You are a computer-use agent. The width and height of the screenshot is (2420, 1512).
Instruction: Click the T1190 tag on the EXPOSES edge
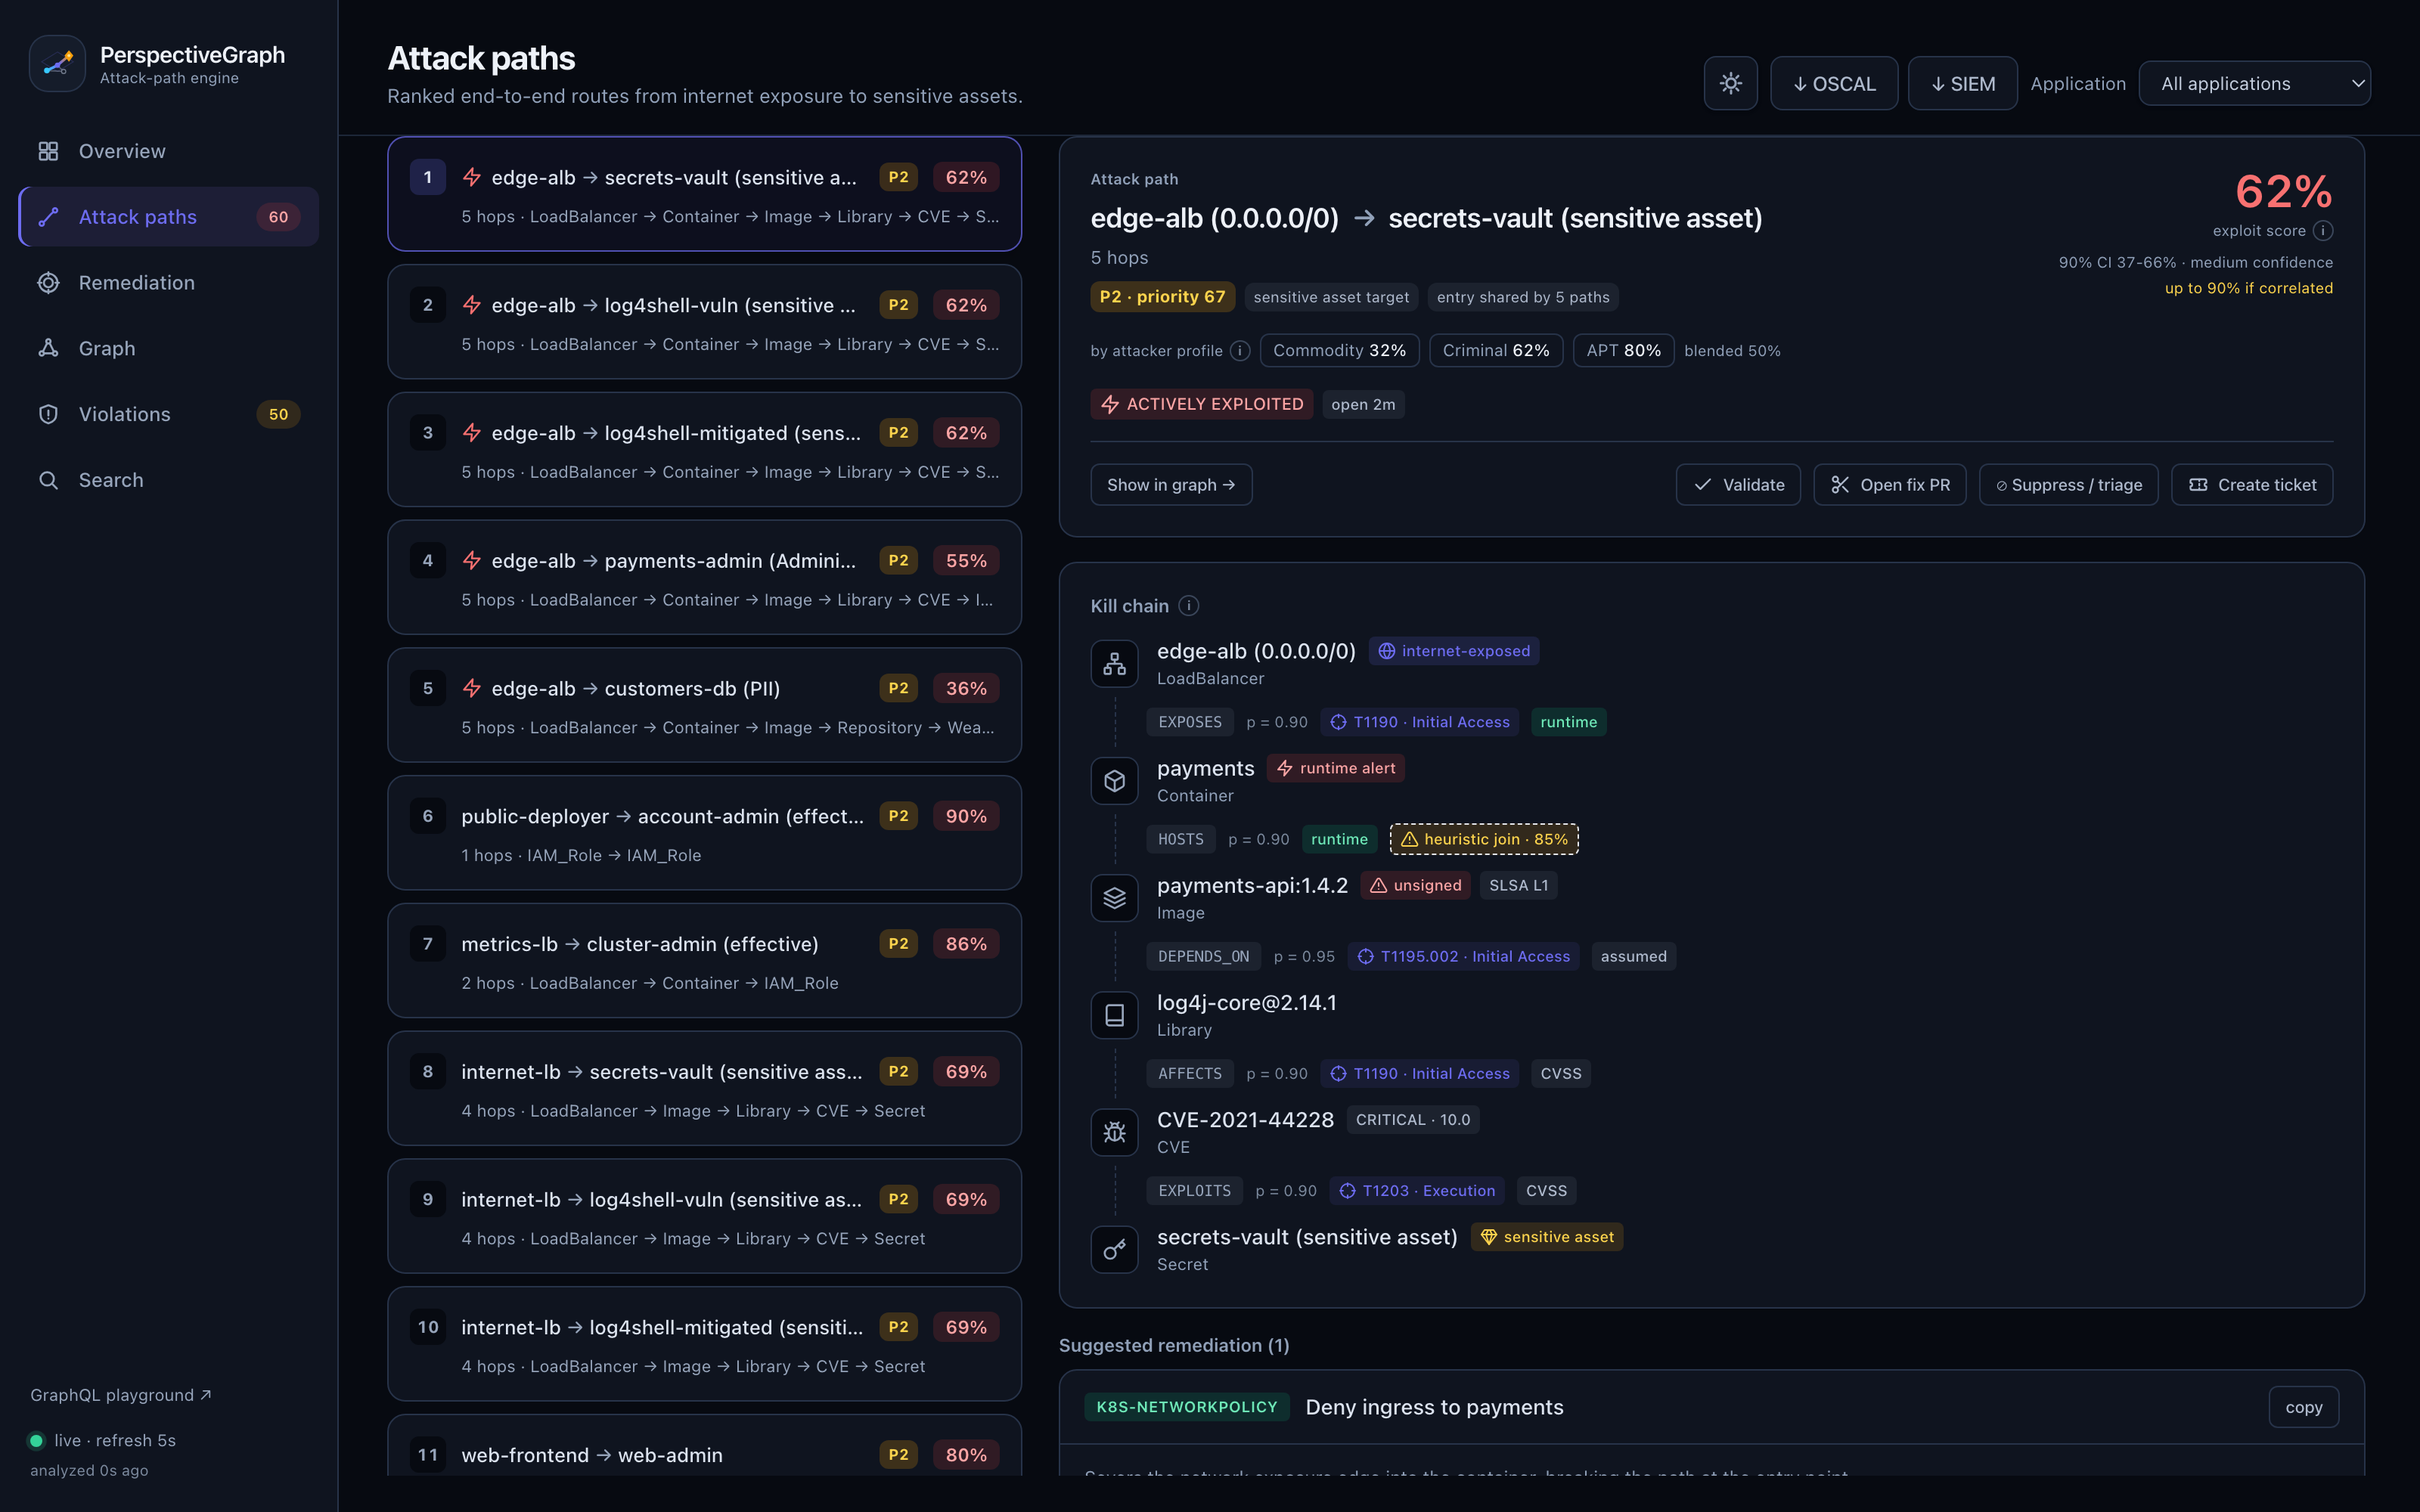(1420, 722)
